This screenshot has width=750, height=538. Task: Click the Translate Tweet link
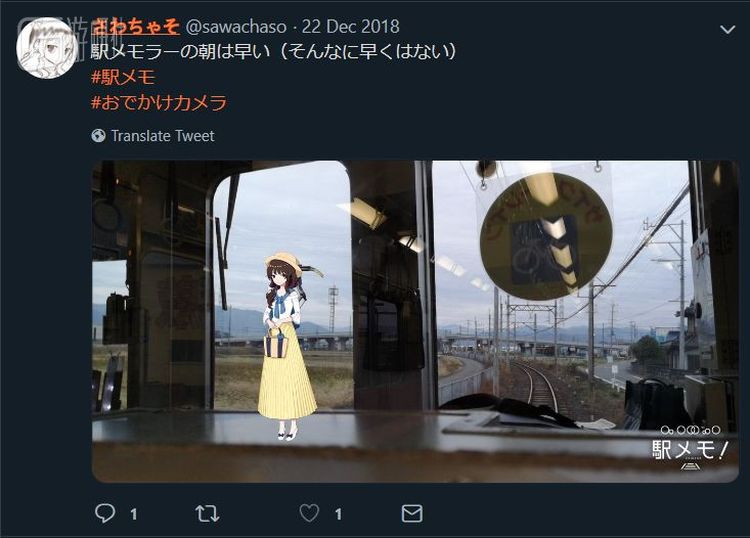(163, 136)
